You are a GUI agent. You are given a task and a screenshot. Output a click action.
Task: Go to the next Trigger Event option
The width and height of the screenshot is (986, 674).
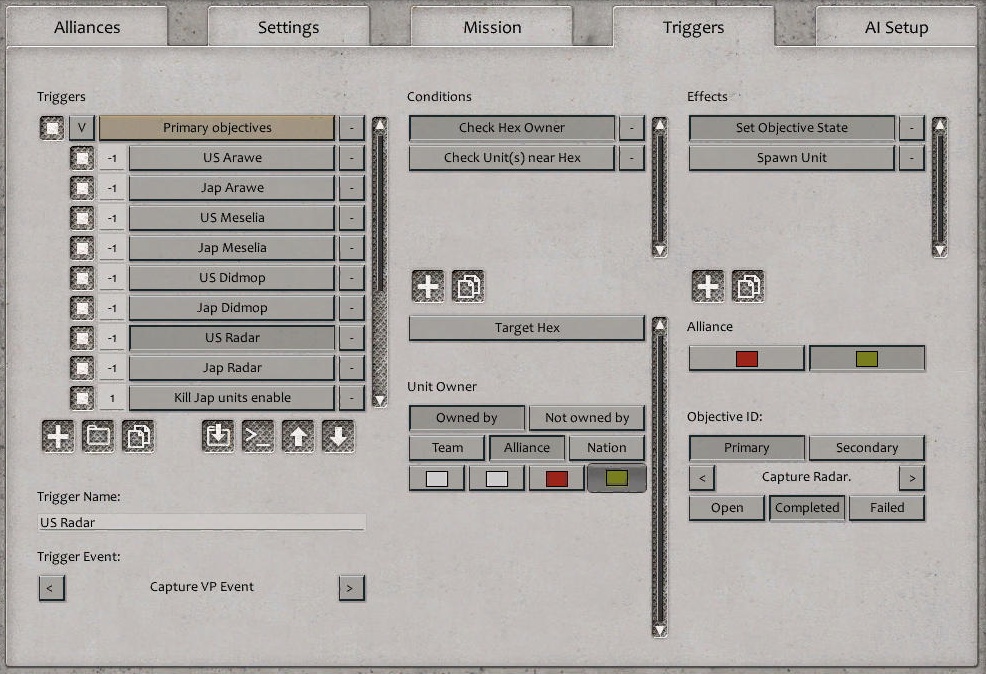(x=349, y=587)
